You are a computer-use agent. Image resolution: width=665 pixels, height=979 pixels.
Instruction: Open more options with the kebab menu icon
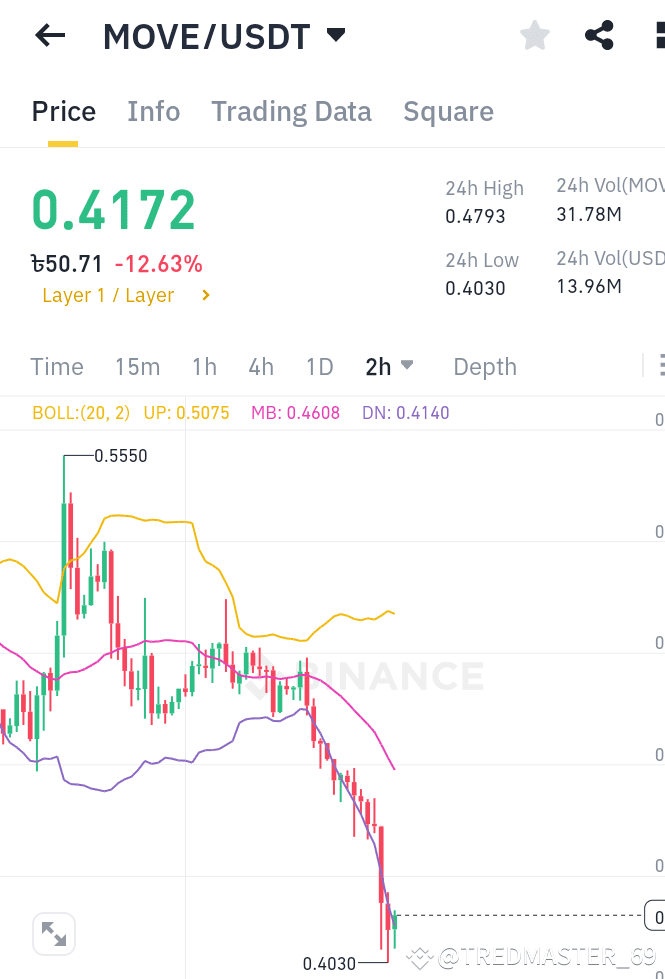(x=658, y=35)
